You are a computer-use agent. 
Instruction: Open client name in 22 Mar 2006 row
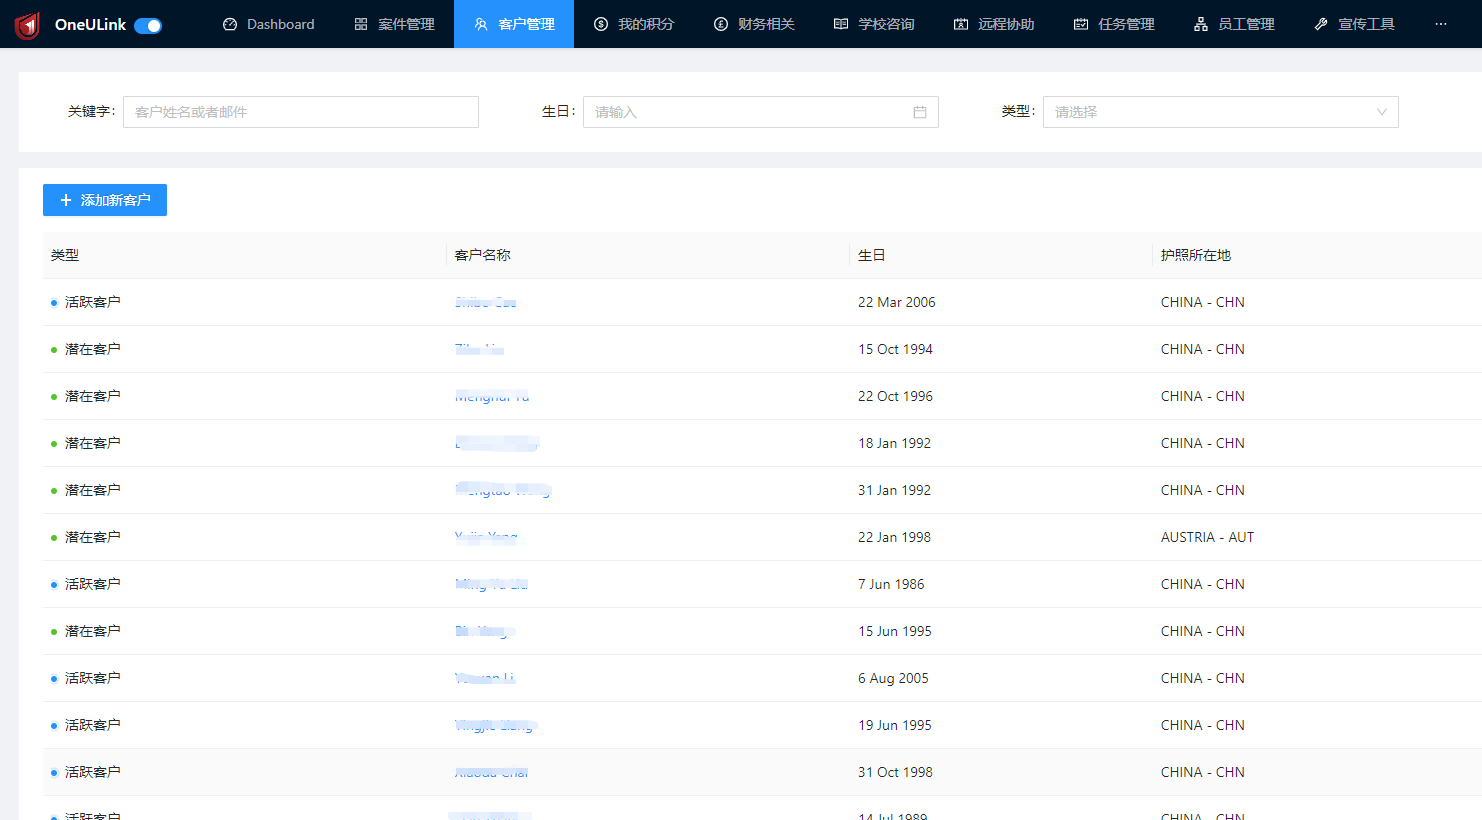486,302
